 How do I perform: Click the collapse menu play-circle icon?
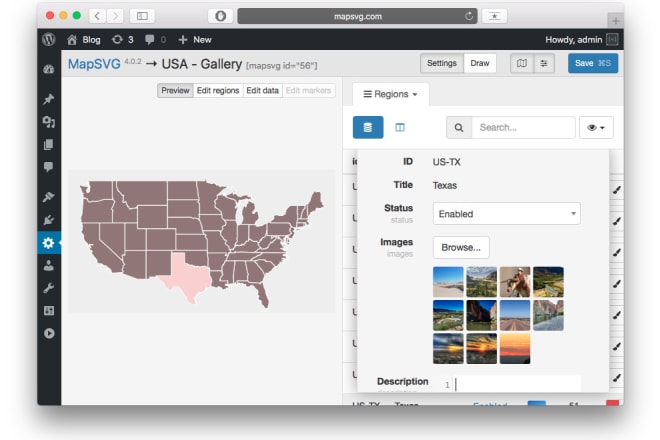[49, 333]
